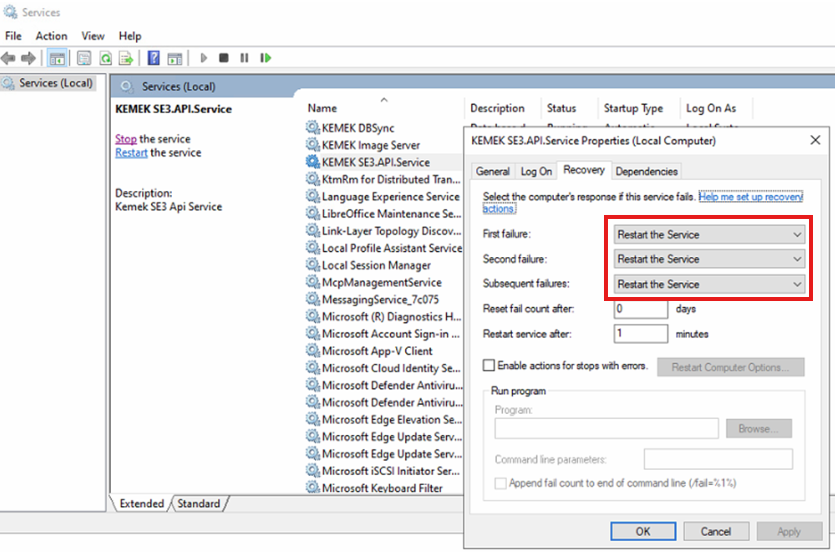Open the First failure dropdown
The height and width of the screenshot is (554, 835).
[x=709, y=234]
